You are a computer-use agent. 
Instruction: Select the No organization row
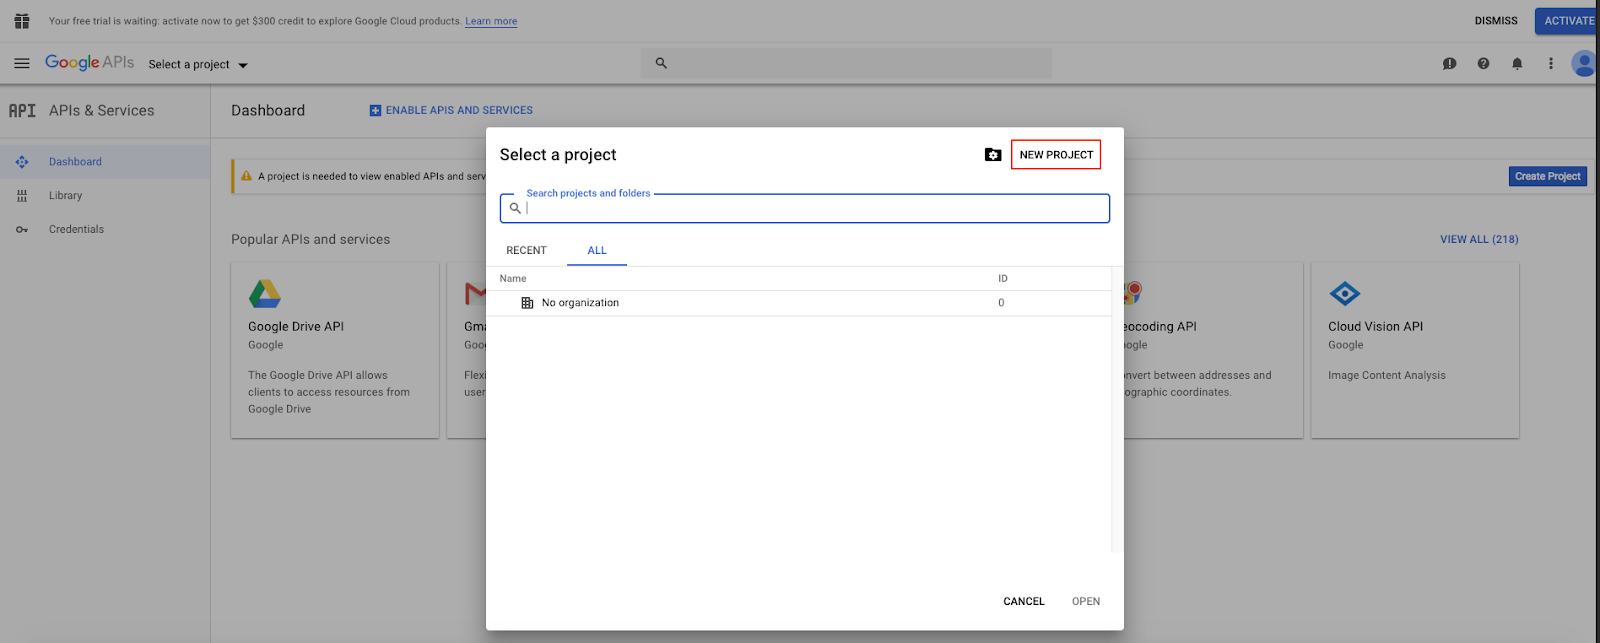(799, 303)
